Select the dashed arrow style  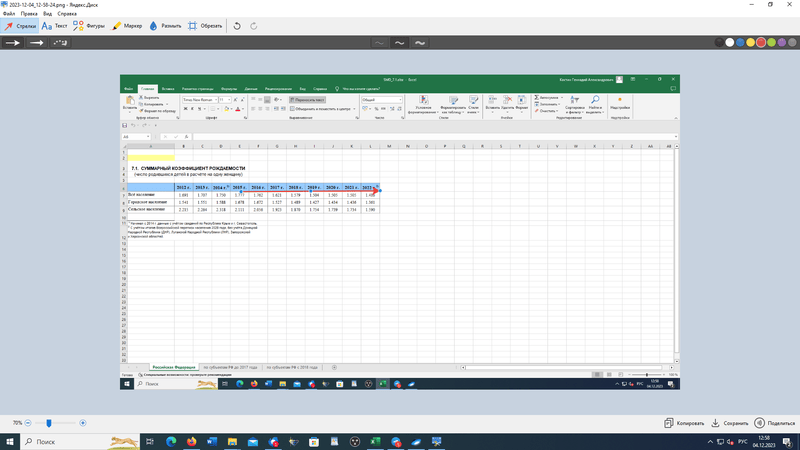(60, 43)
